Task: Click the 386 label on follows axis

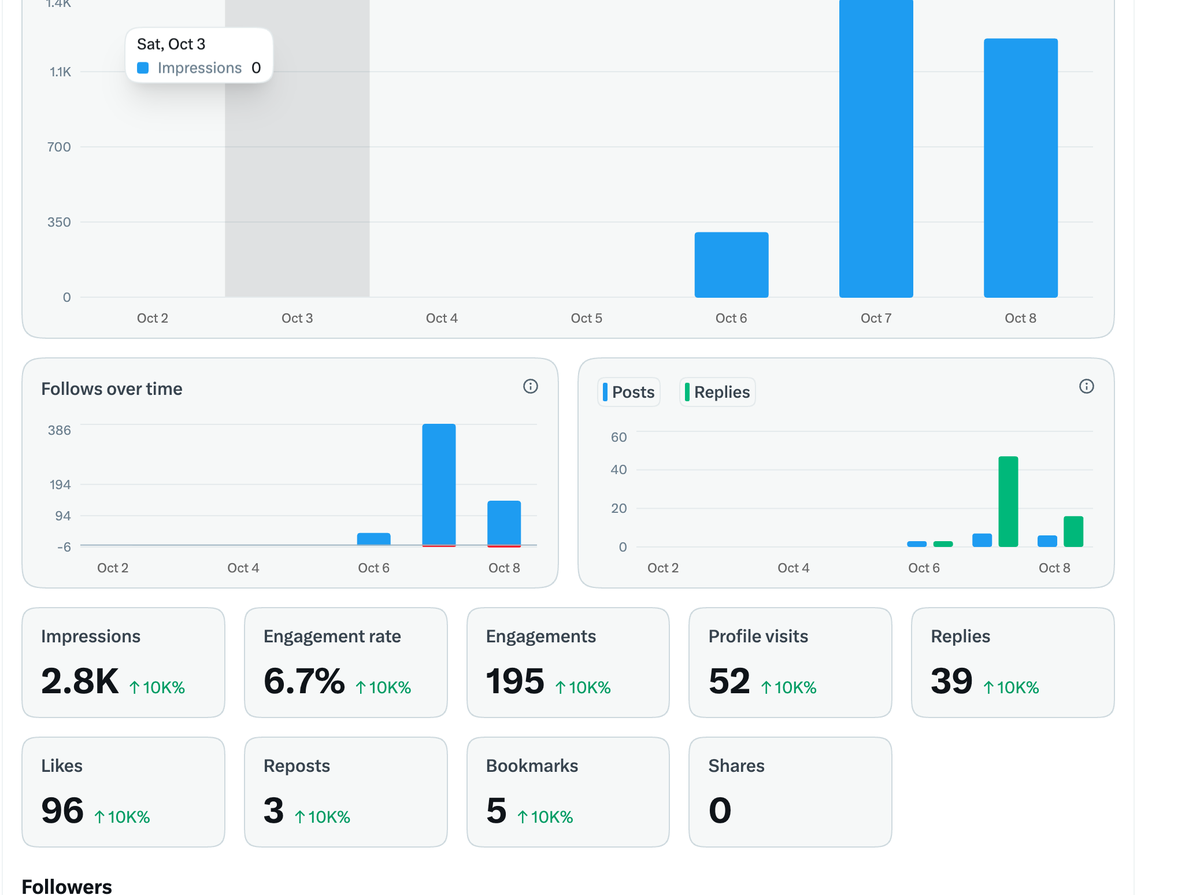Action: [60, 430]
